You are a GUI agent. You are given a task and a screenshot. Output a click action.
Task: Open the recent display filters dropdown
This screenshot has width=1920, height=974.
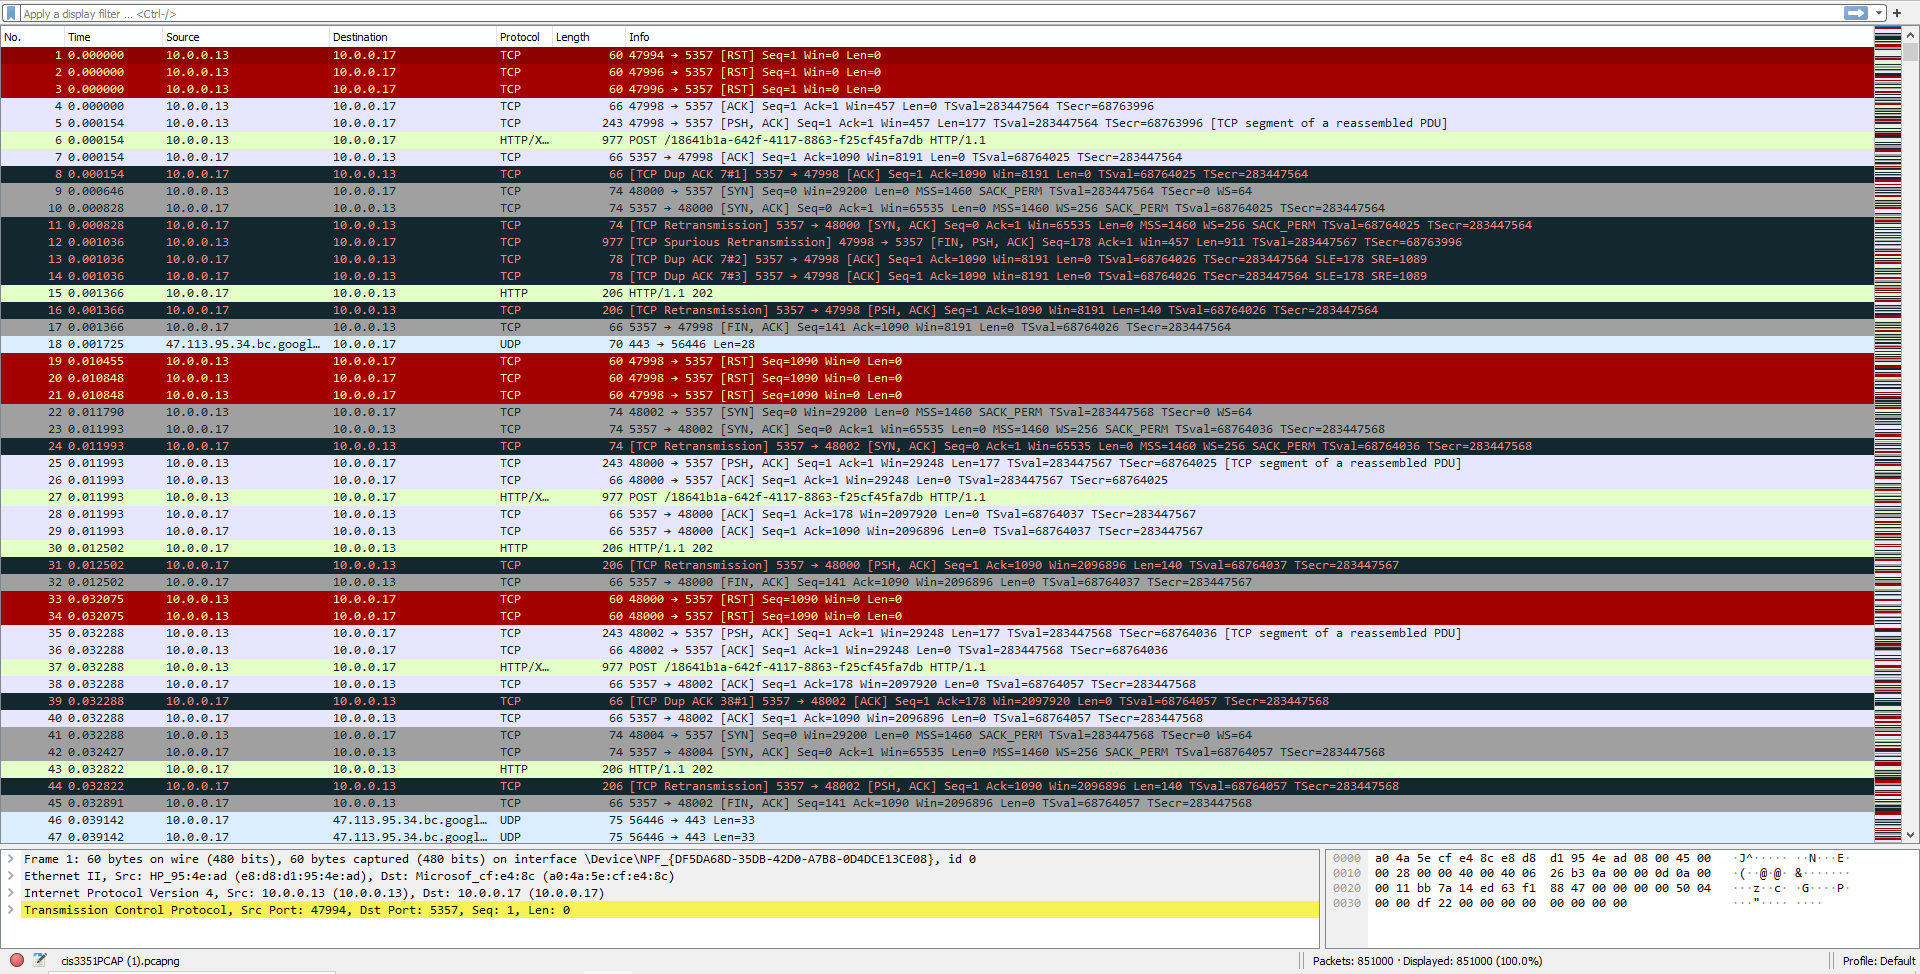click(1876, 13)
